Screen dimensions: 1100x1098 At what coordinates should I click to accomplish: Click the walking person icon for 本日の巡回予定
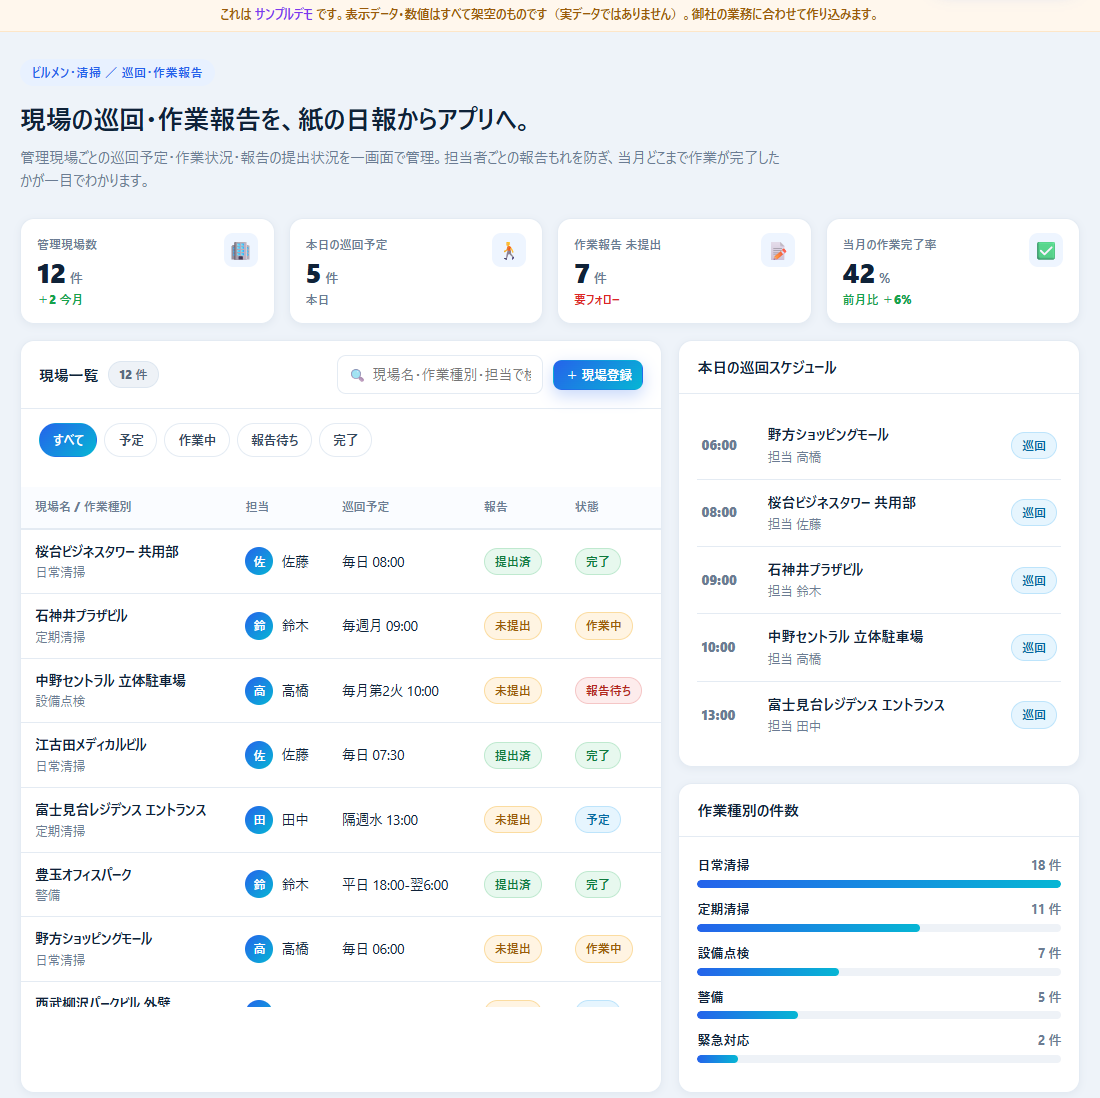(509, 250)
